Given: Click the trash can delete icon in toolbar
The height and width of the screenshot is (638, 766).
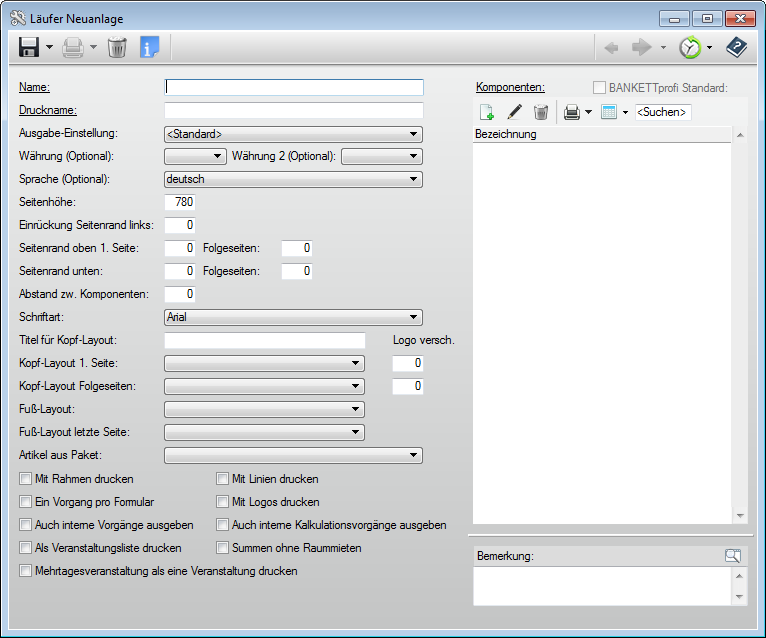Looking at the screenshot, I should [x=117, y=47].
